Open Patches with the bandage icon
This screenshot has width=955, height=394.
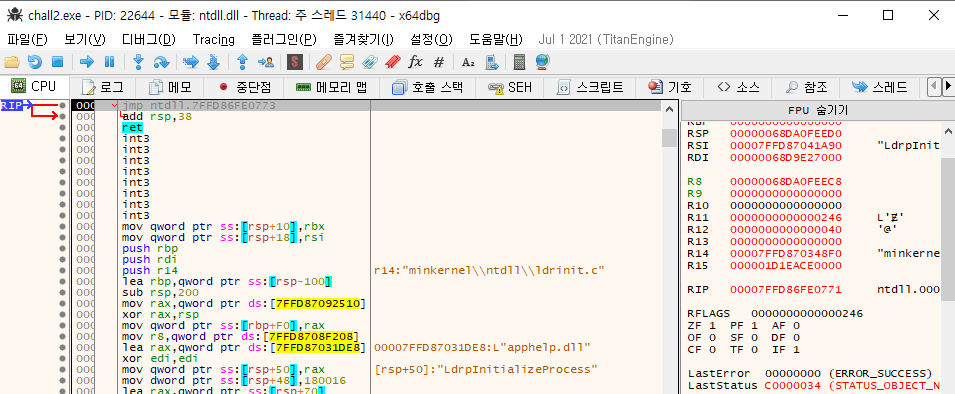pos(325,62)
